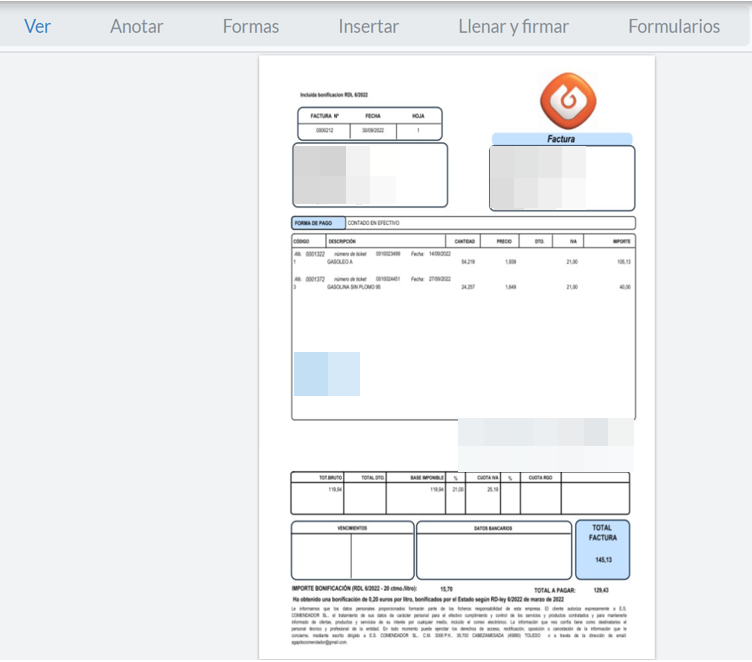This screenshot has width=752, height=662.
Task: Click the orange company logo on the invoice
Action: coord(568,101)
